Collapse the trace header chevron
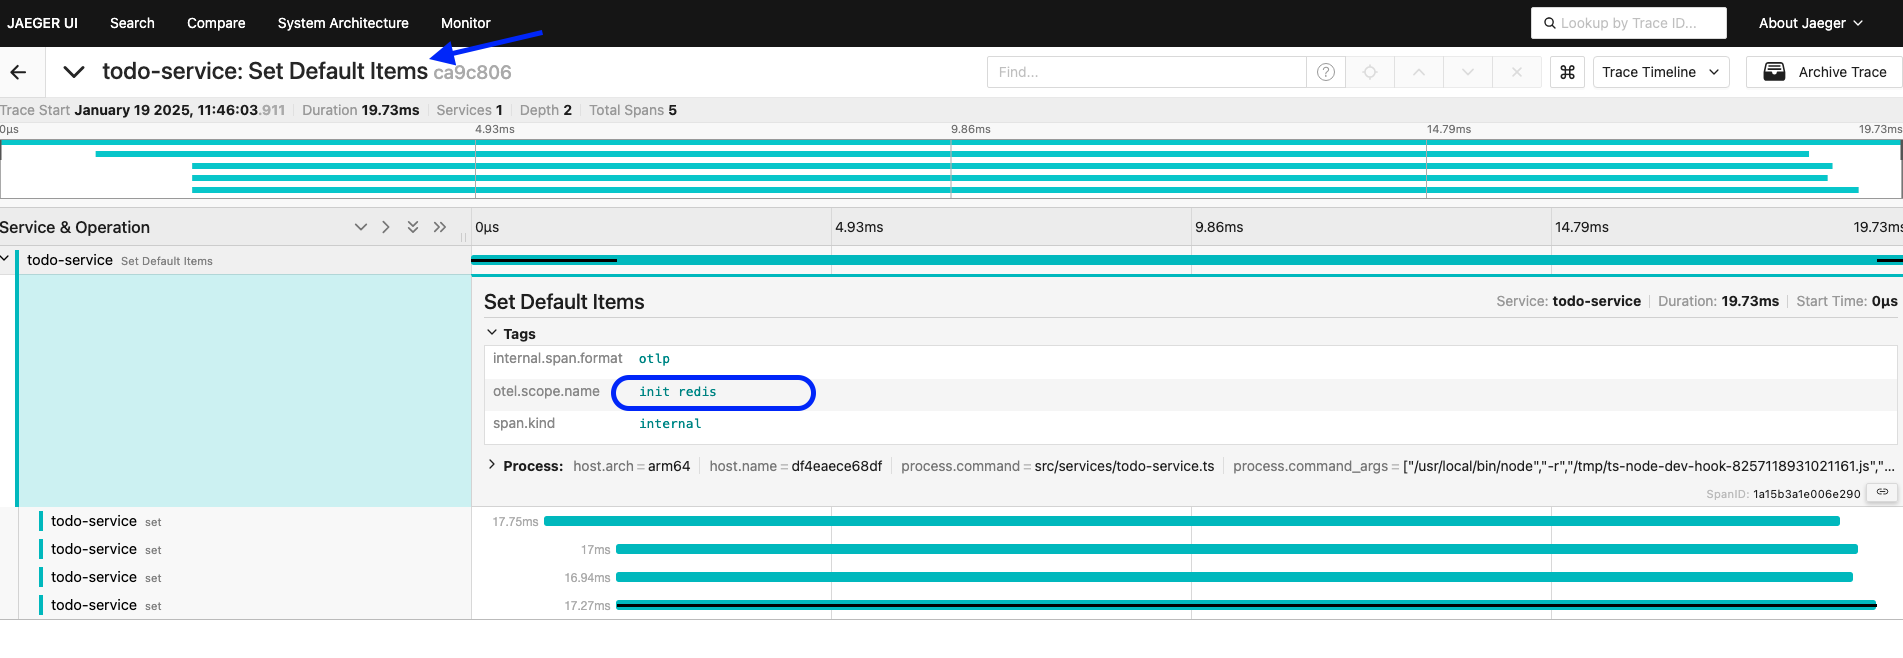The height and width of the screenshot is (658, 1903). click(73, 72)
